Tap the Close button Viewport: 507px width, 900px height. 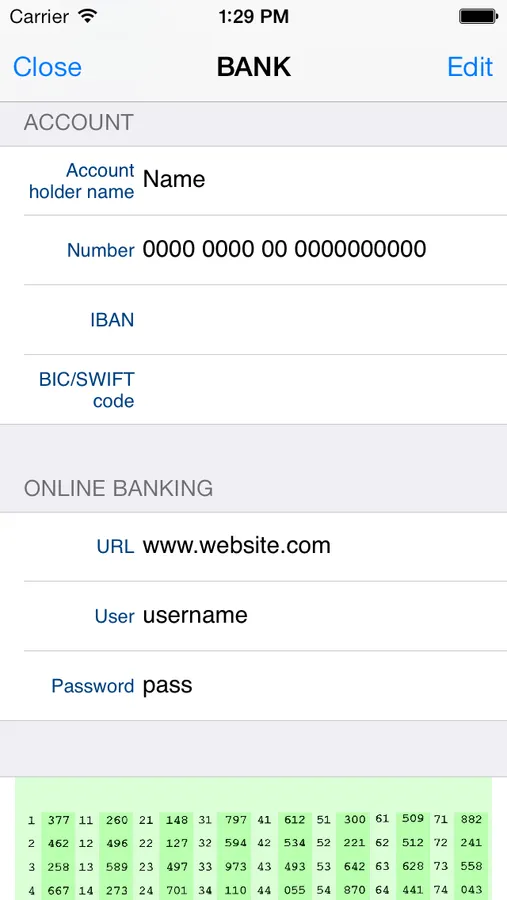[x=47, y=67]
